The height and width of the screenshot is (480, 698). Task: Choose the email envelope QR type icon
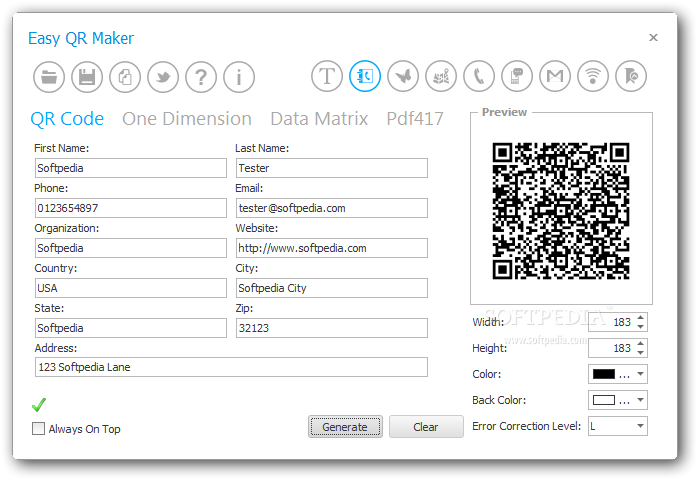[x=555, y=76]
